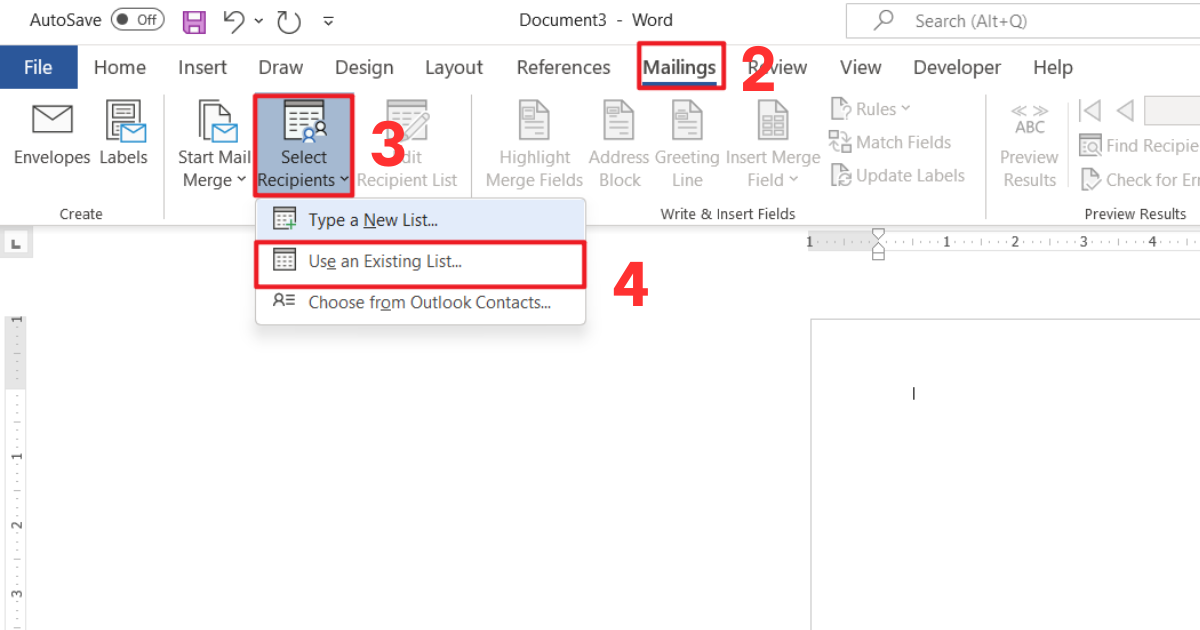1200x630 pixels.
Task: Click the ruler tab selector button
Action: 14,242
